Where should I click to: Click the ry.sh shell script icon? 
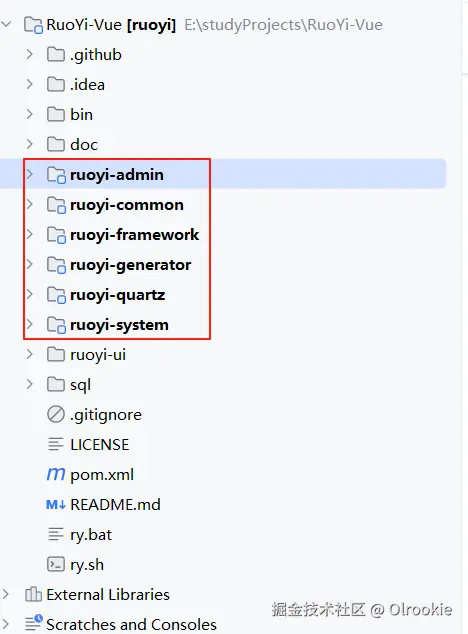56,564
